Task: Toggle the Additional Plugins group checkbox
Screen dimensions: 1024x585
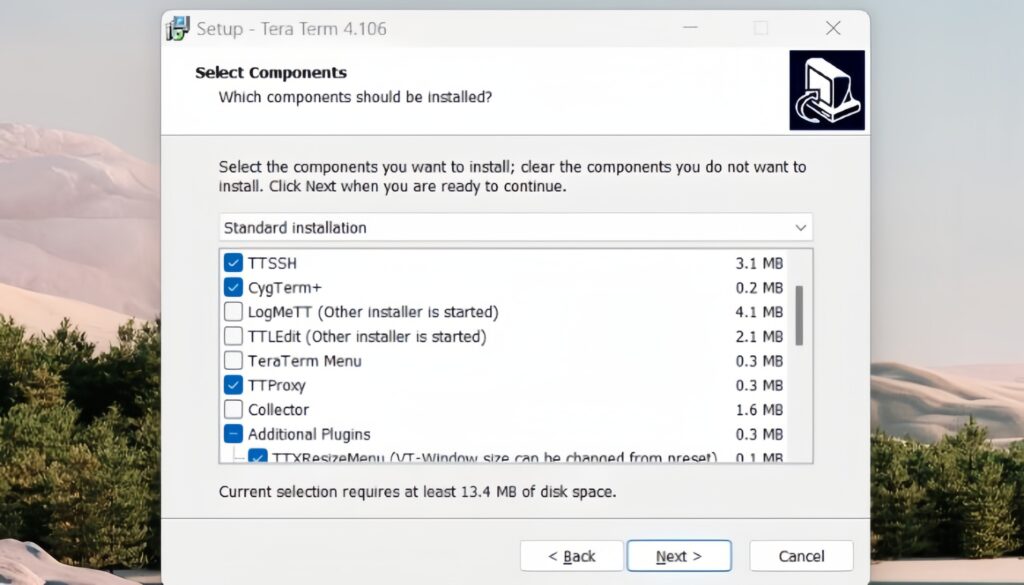Action: coord(233,434)
